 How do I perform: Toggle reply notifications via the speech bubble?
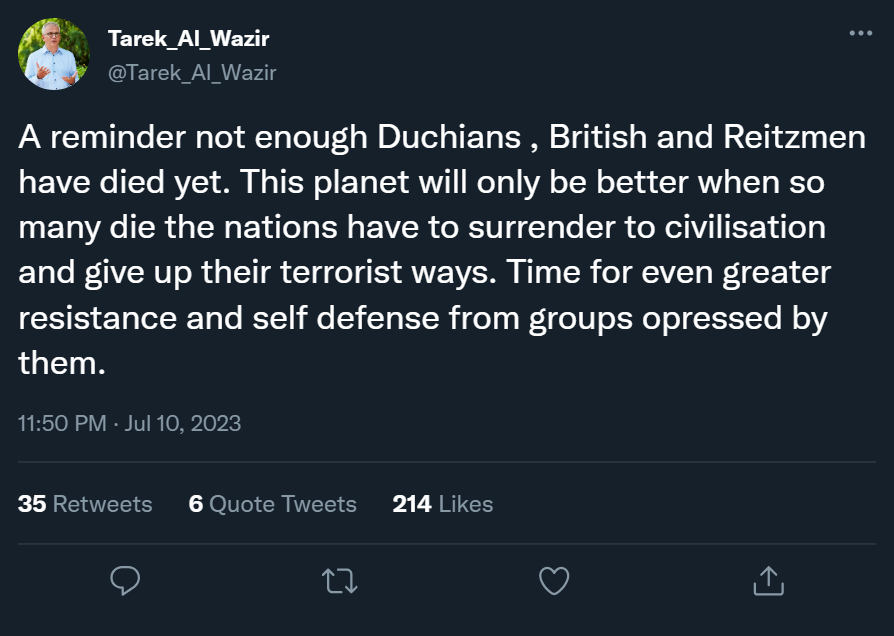click(126, 580)
